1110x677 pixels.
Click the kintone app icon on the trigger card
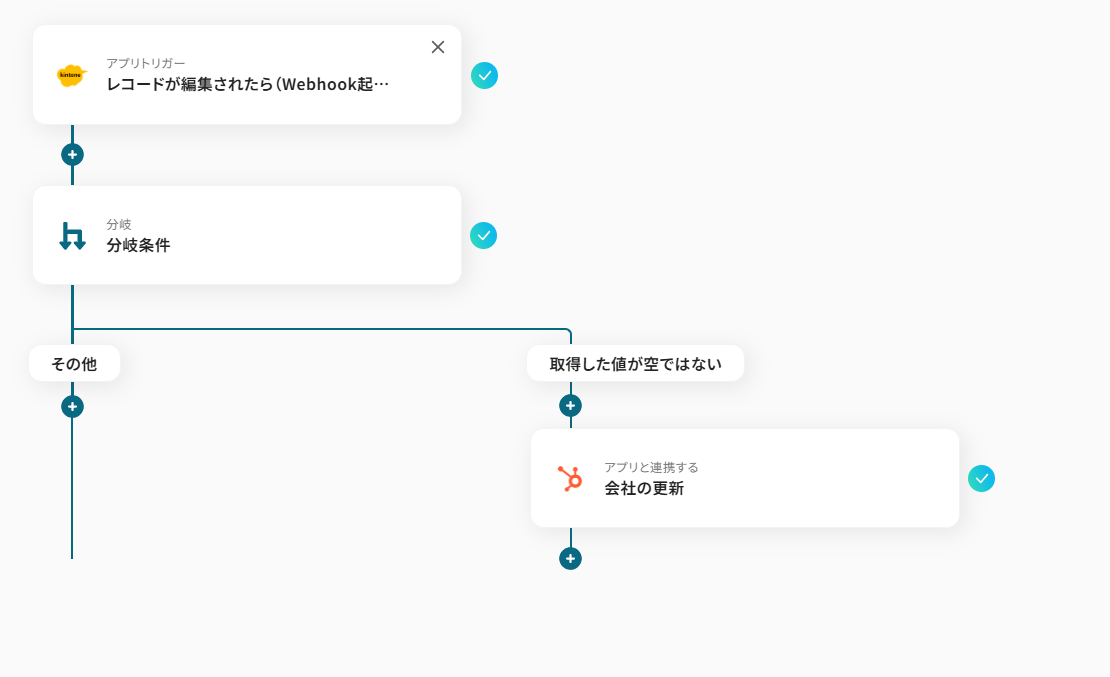pos(69,75)
